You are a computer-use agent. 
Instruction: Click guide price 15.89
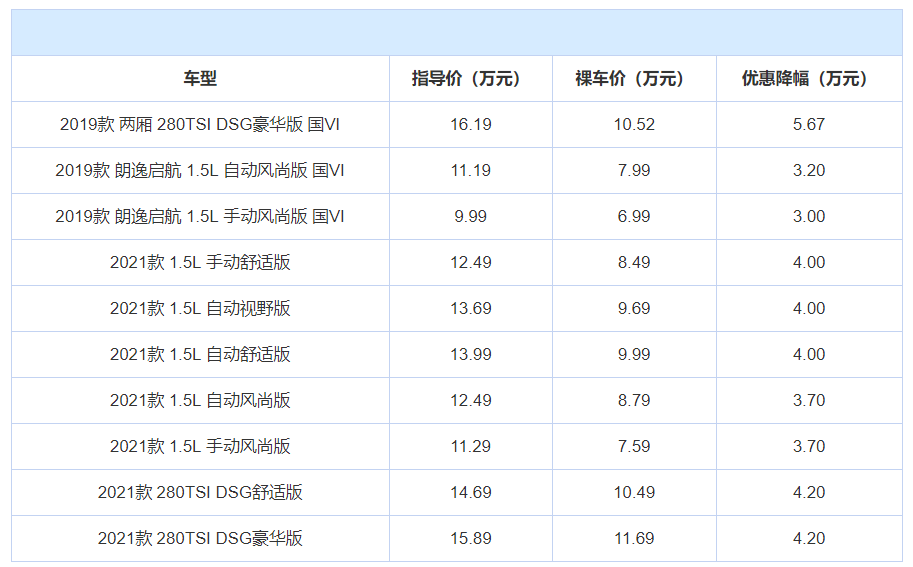470,538
